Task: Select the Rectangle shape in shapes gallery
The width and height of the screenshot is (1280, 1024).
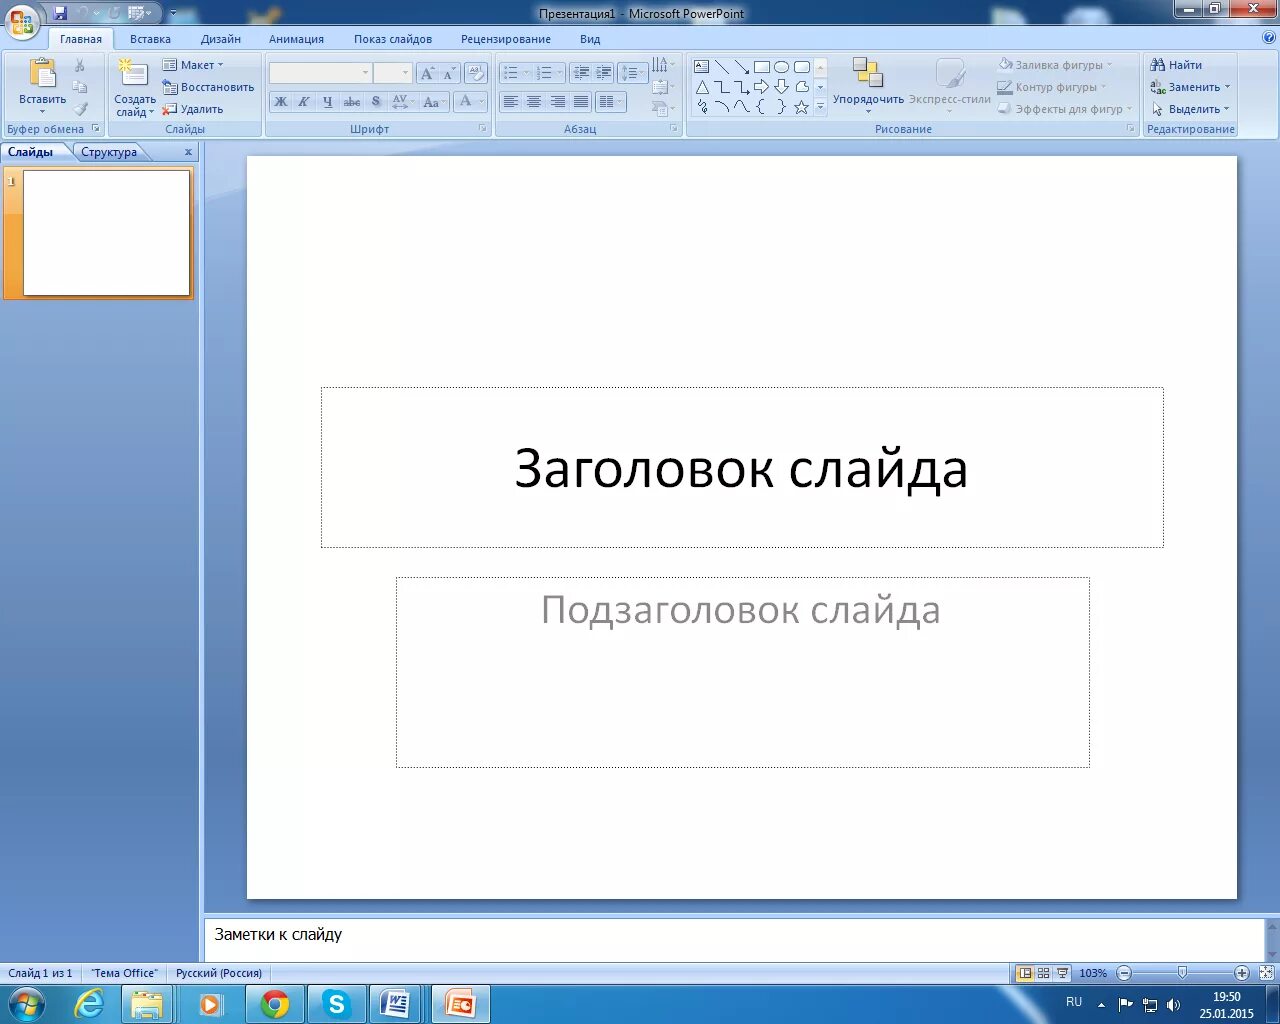Action: click(762, 67)
